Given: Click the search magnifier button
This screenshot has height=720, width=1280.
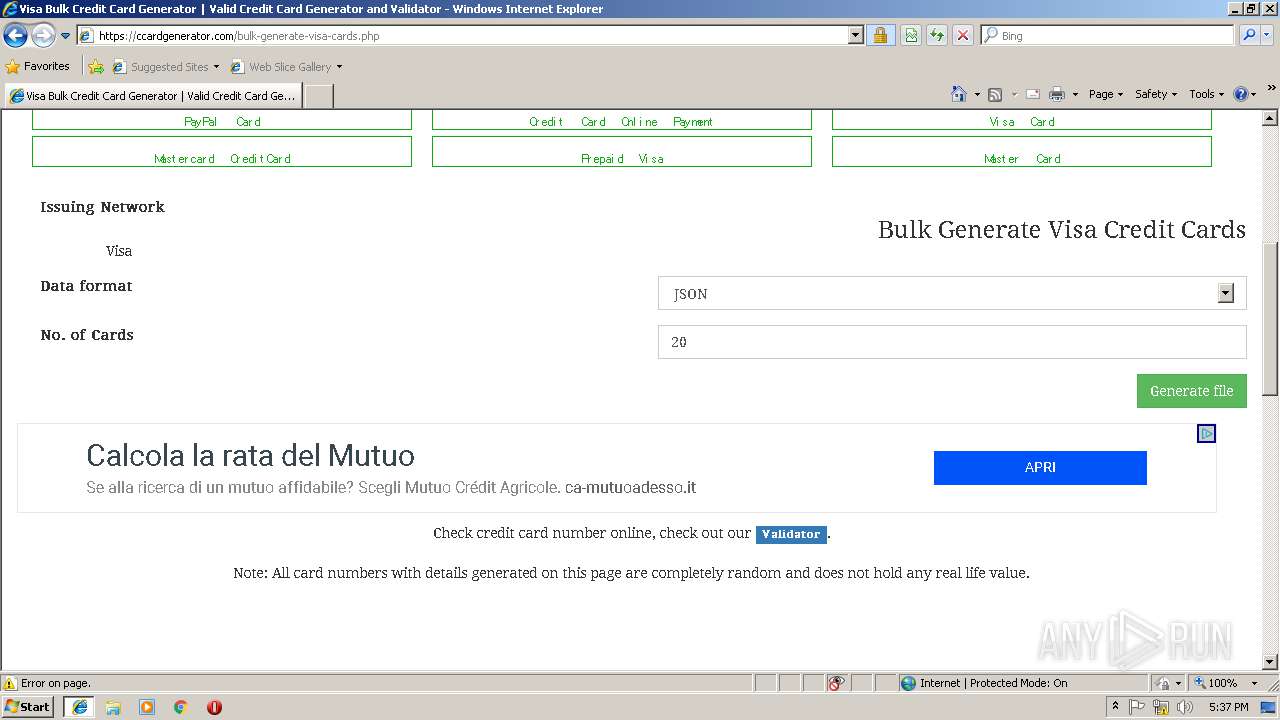Looking at the screenshot, I should click(x=1248, y=36).
